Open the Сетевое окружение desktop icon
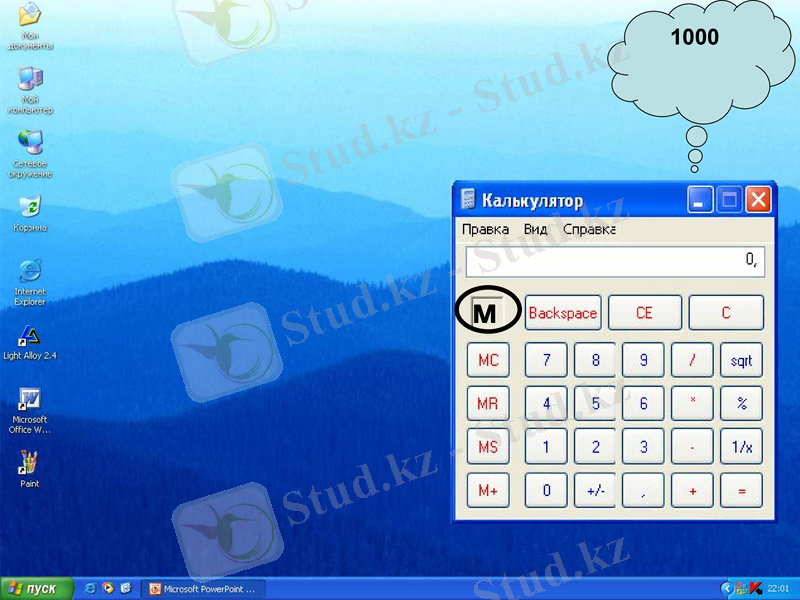This screenshot has width=800, height=600. (x=30, y=143)
